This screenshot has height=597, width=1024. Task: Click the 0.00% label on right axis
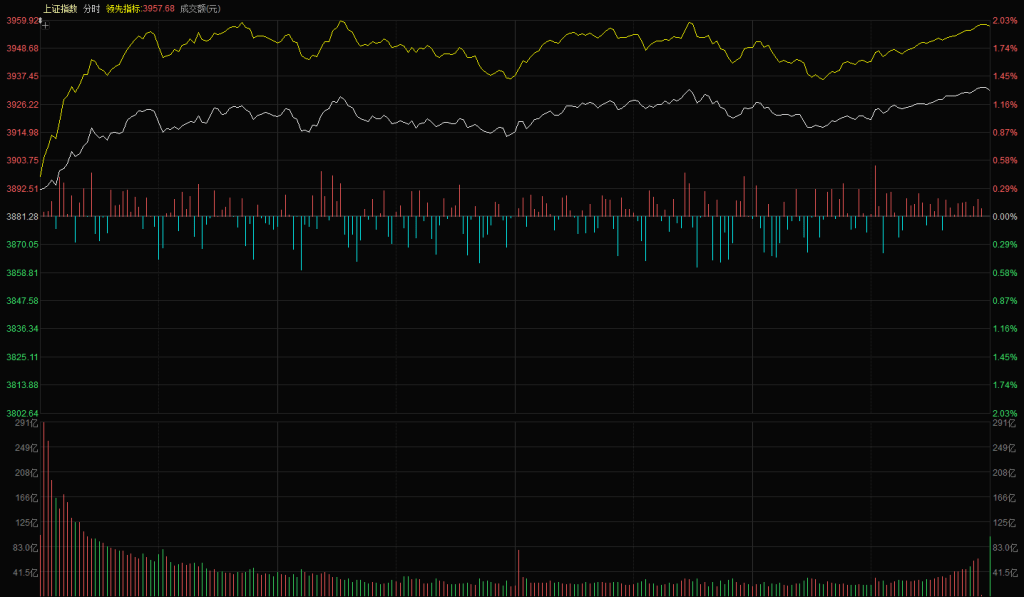tap(1005, 216)
